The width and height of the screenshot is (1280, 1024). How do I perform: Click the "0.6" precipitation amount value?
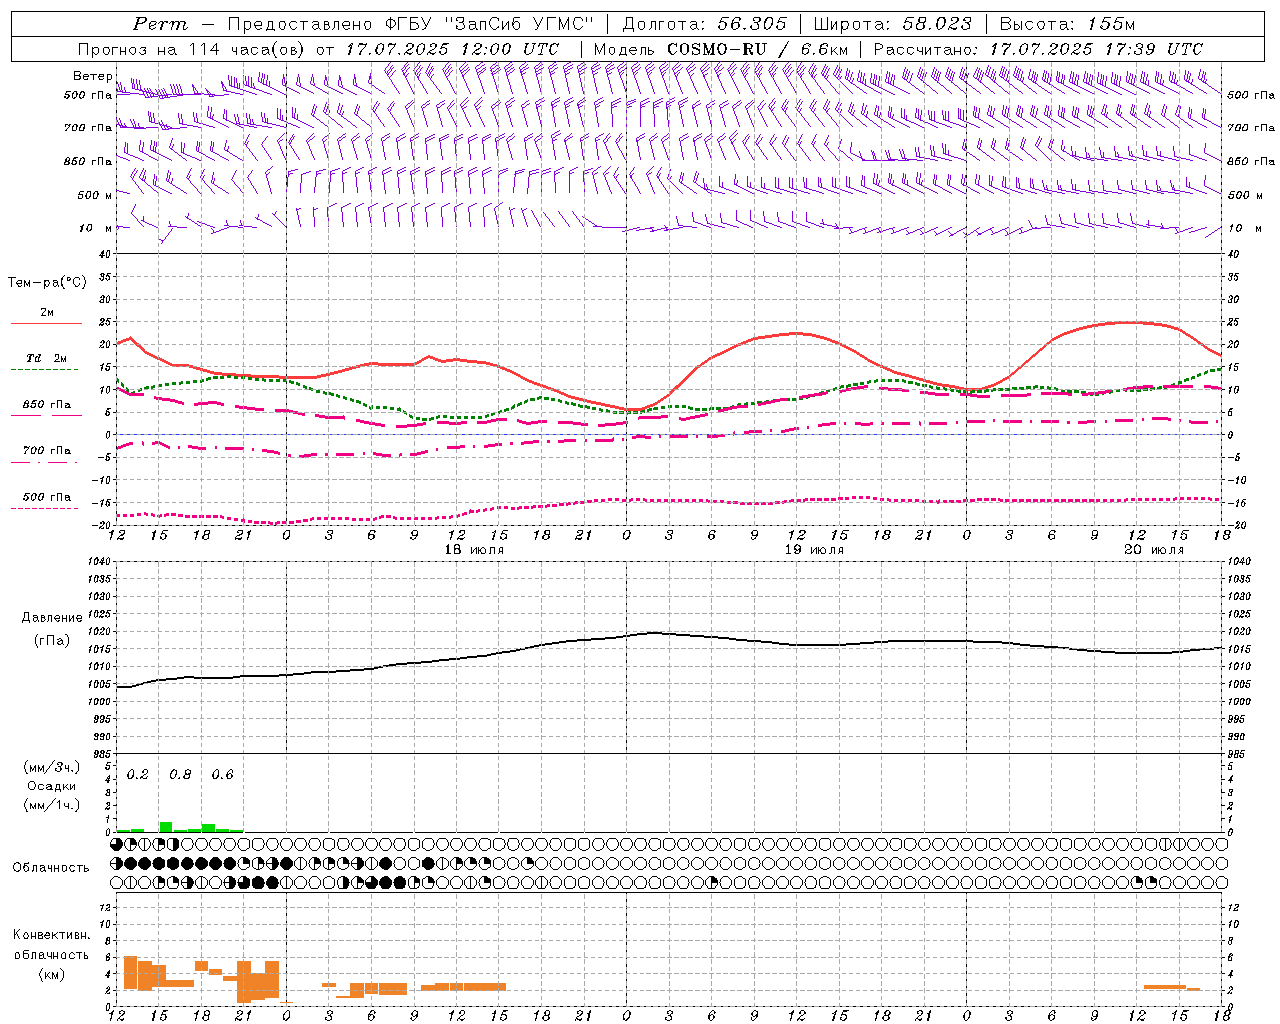coord(222,775)
